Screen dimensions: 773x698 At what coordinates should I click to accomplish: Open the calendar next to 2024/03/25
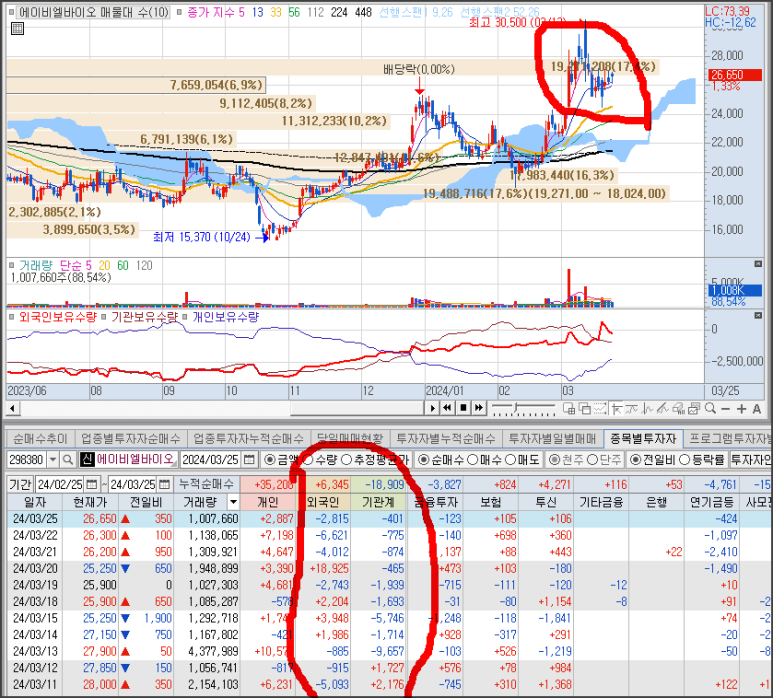249,460
